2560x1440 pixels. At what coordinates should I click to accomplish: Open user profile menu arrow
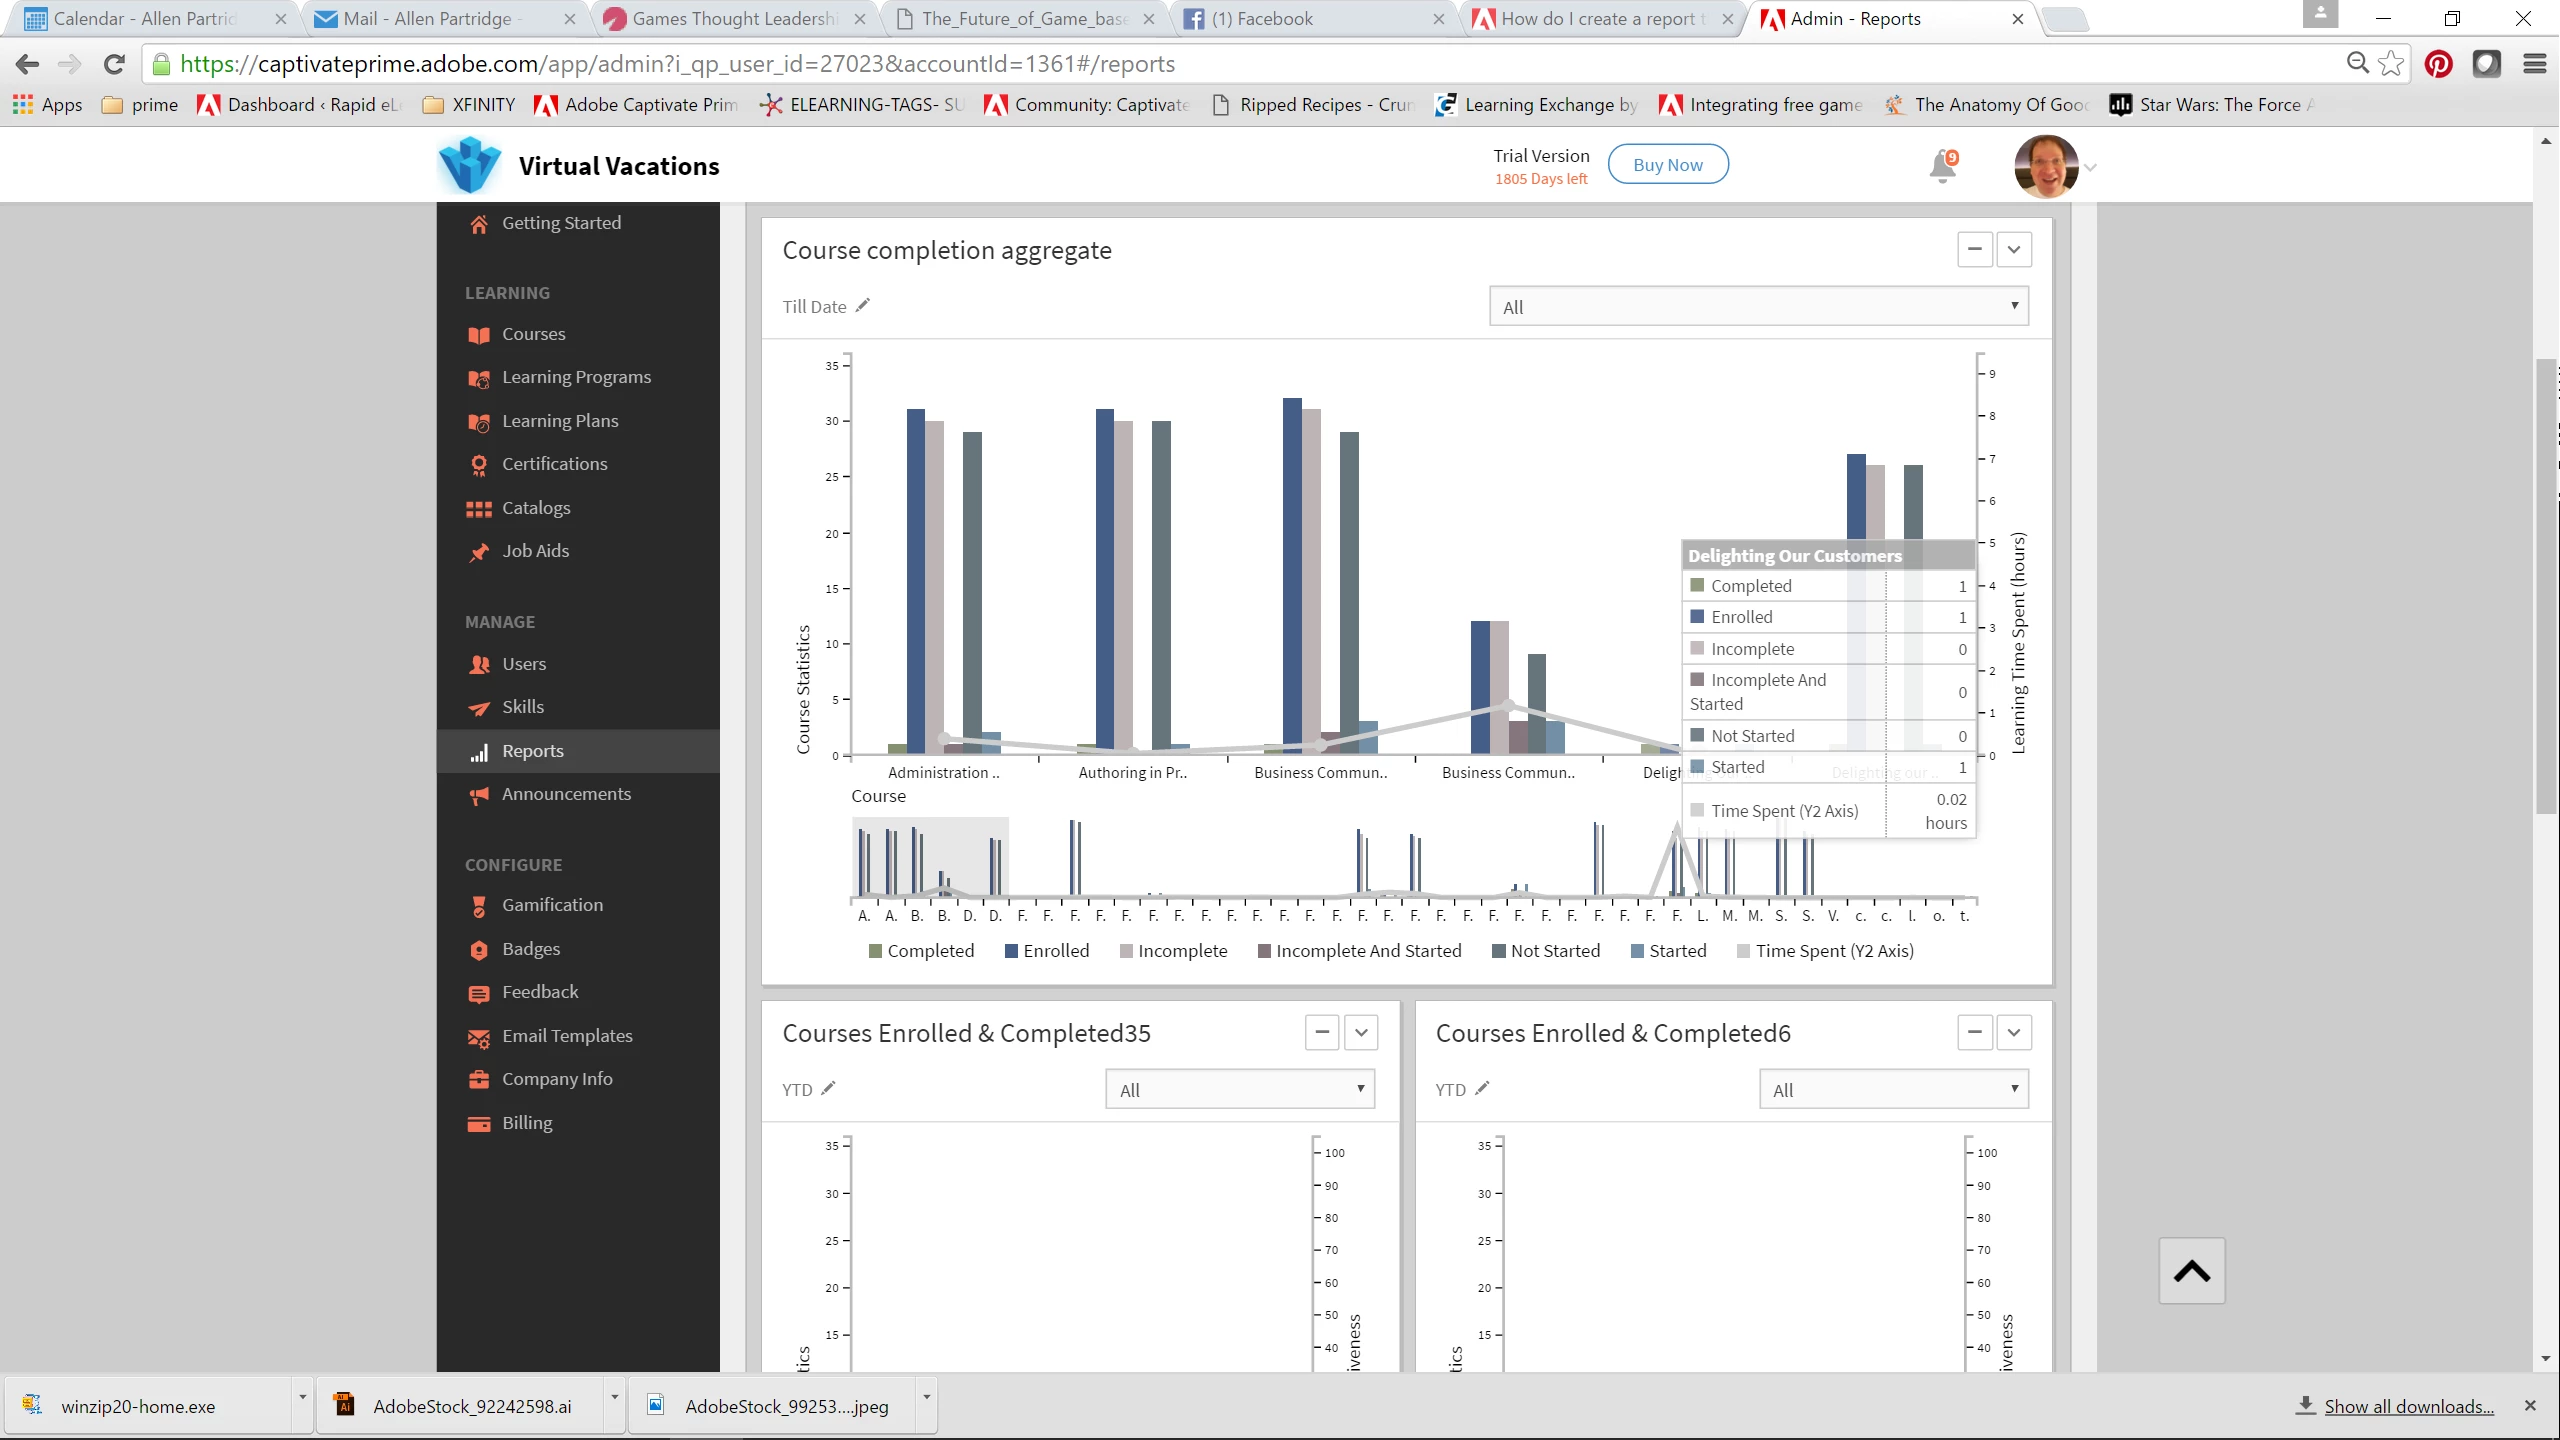(2091, 167)
